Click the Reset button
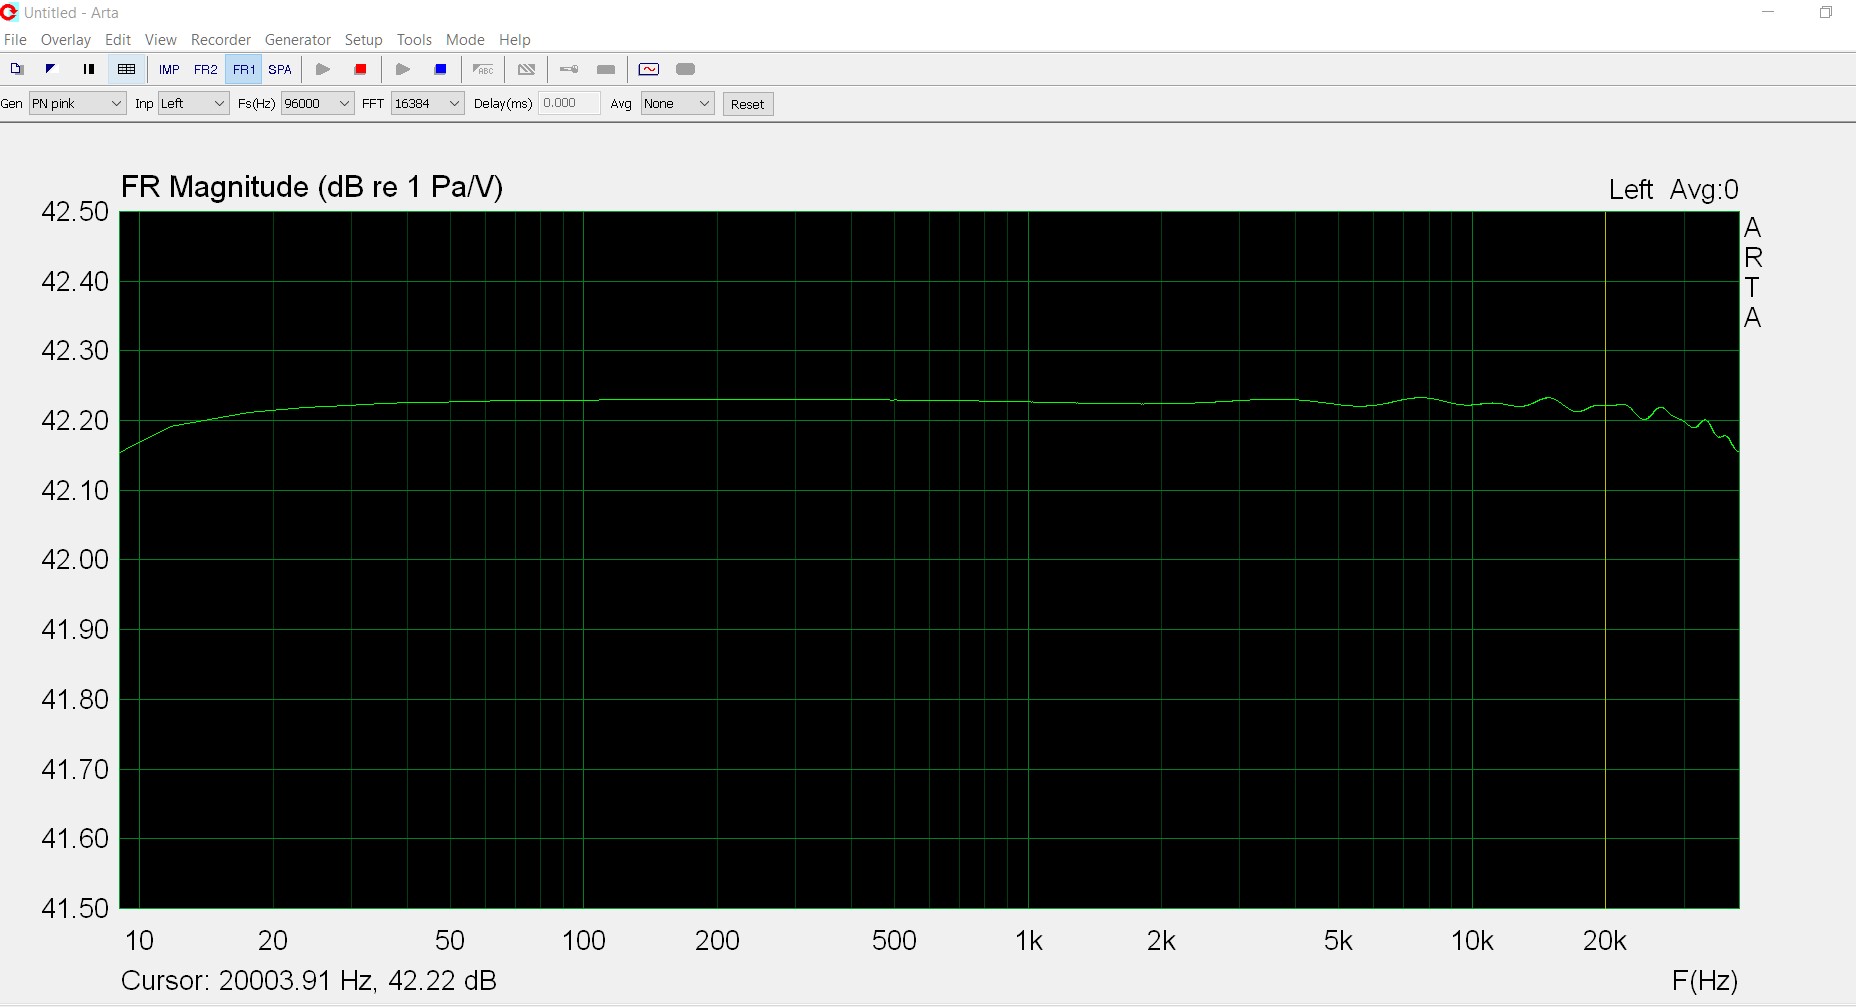The image size is (1856, 1007). click(747, 104)
